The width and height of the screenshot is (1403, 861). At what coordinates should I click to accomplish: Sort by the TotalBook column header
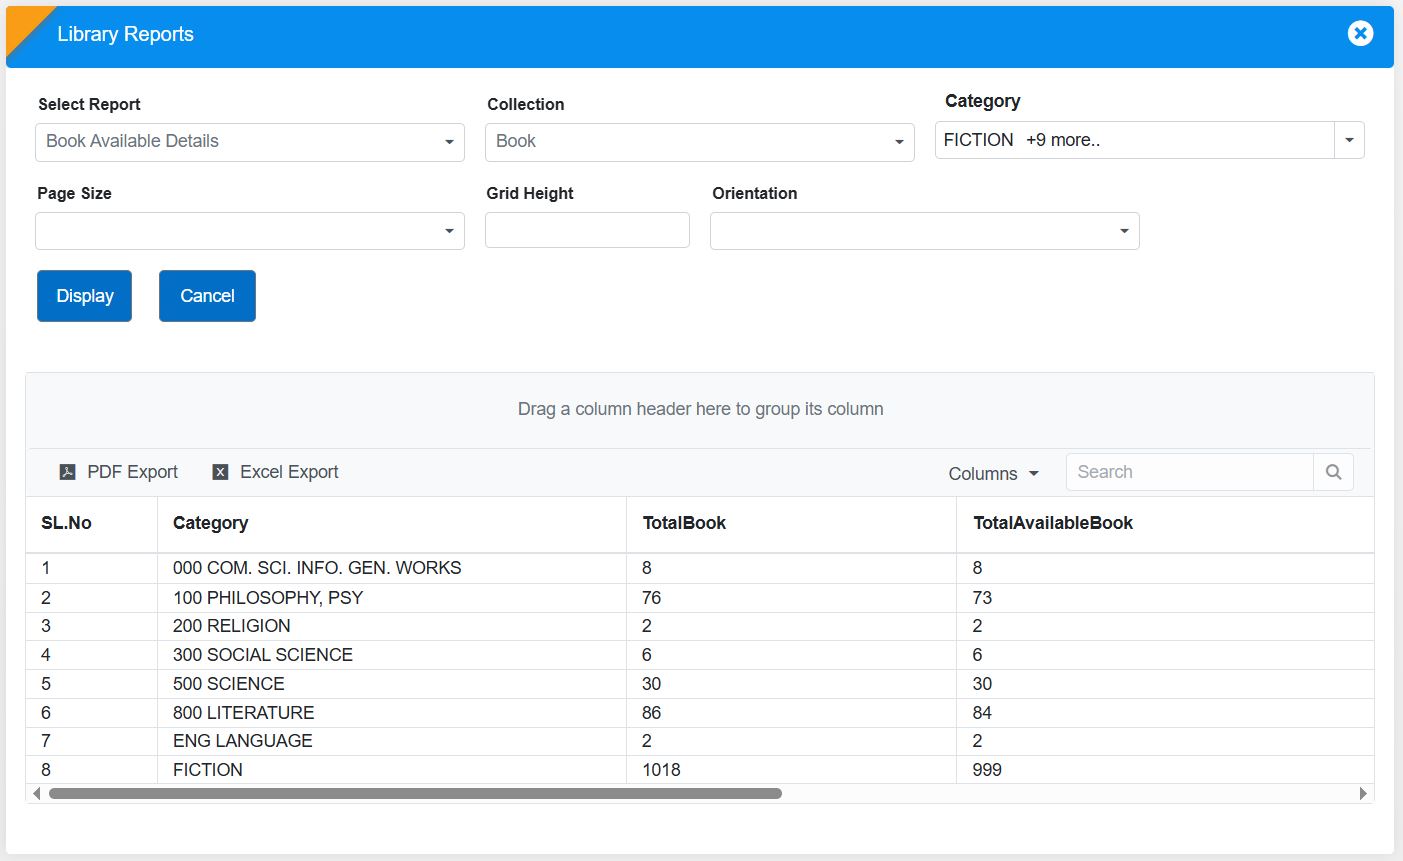(x=684, y=523)
